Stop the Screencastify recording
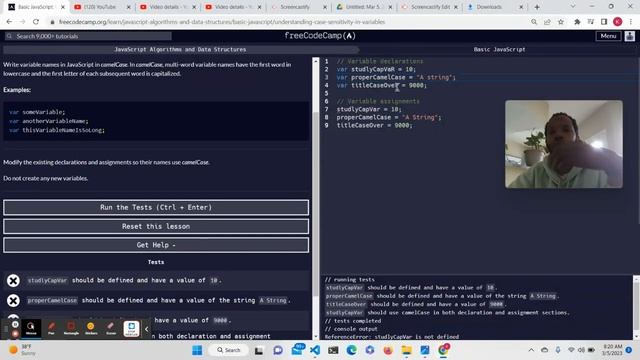The image size is (640, 360). pyautogui.click(x=15, y=333)
